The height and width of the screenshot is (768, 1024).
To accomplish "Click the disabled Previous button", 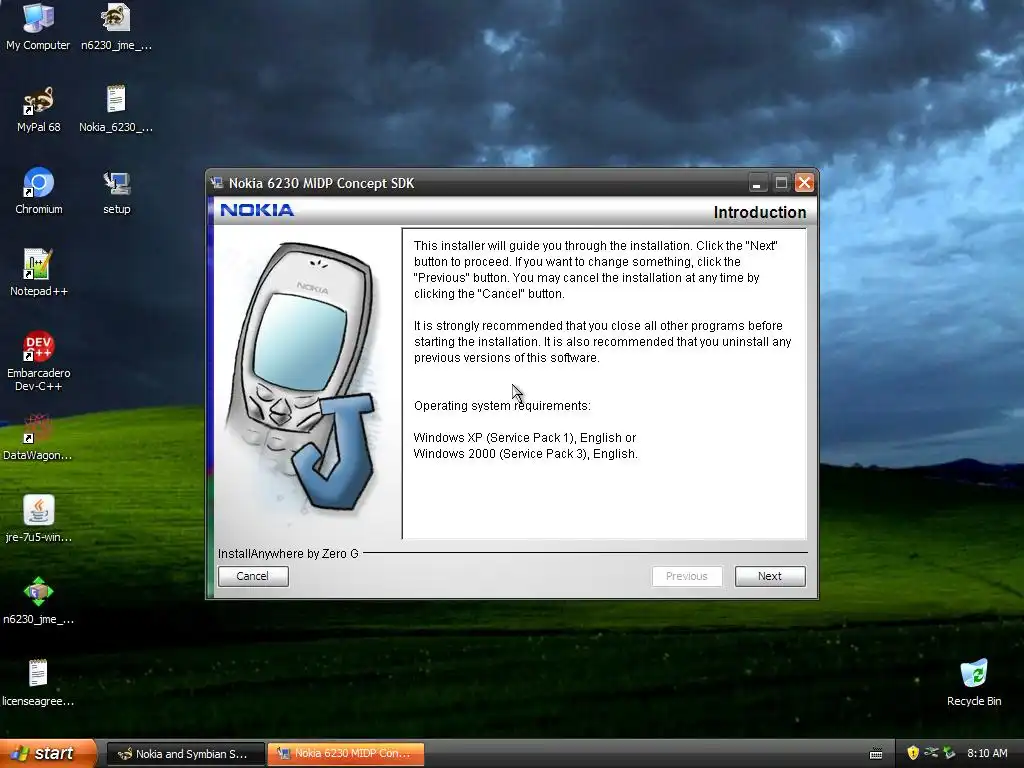I will pos(687,576).
